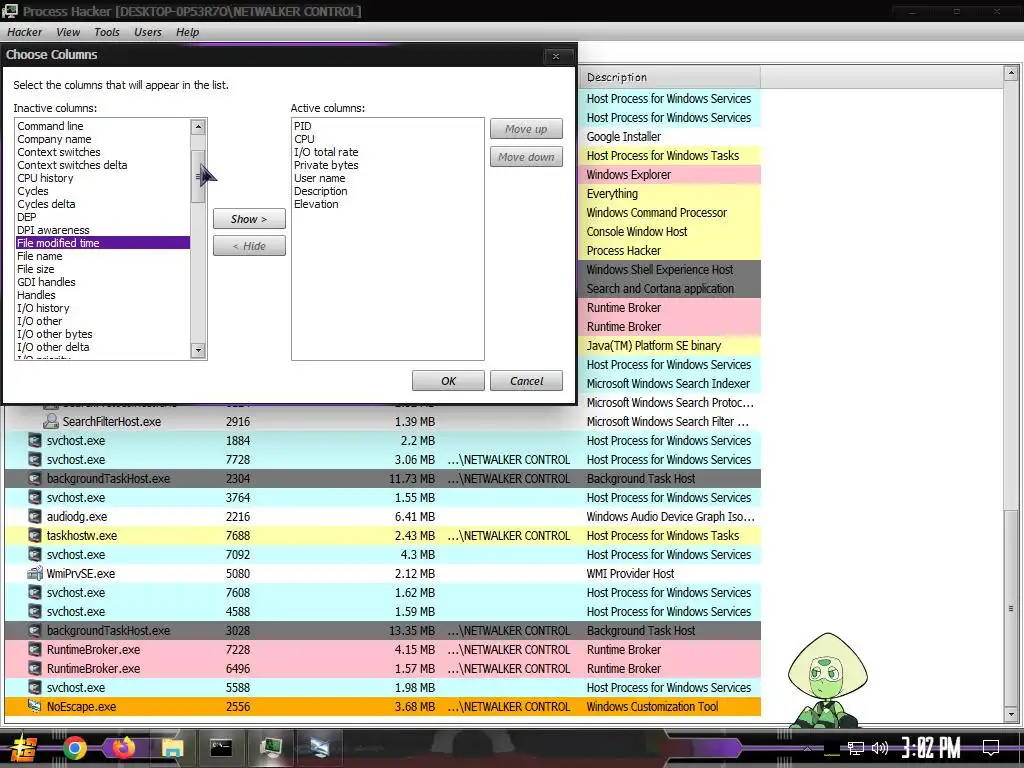The height and width of the screenshot is (768, 1024).
Task: Click the < Hide button
Action: [249, 246]
